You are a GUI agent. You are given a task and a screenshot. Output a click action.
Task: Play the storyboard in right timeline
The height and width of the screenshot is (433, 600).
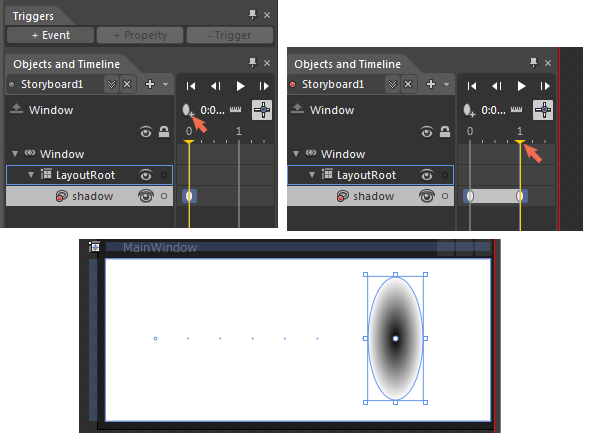[521, 86]
